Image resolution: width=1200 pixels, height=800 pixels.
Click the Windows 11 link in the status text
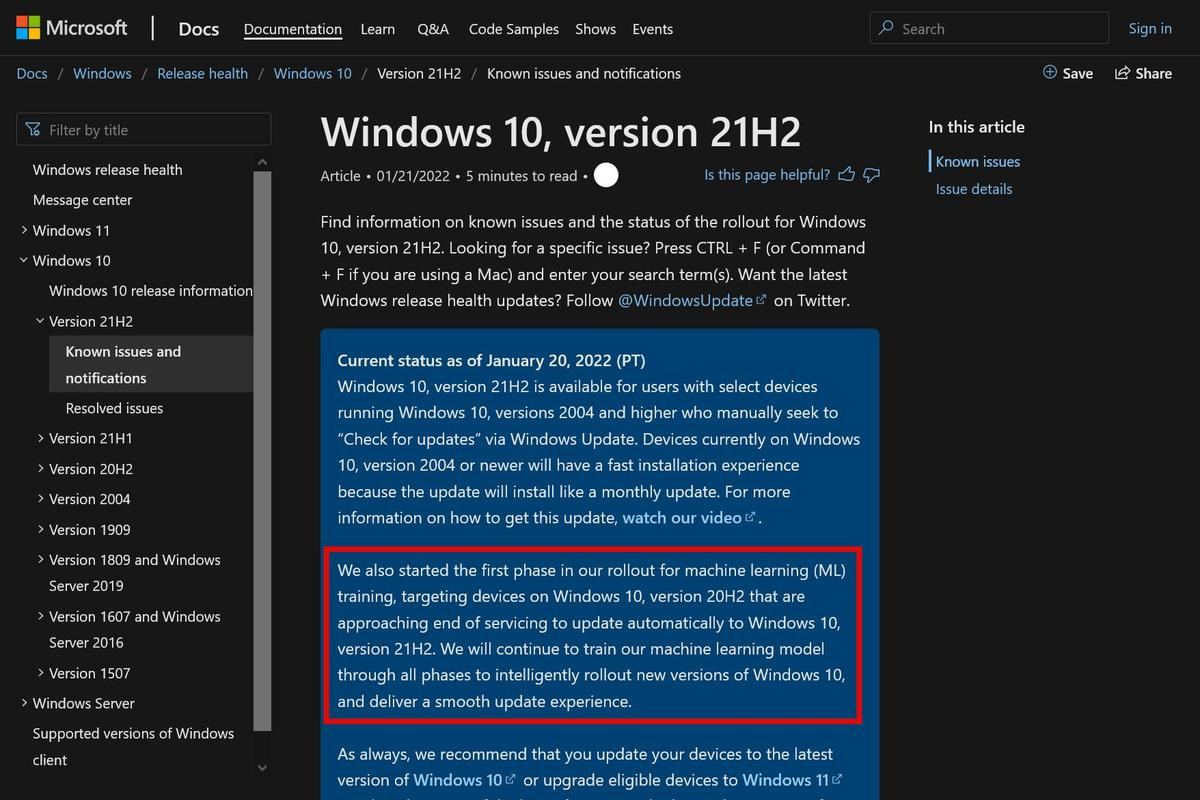point(792,780)
